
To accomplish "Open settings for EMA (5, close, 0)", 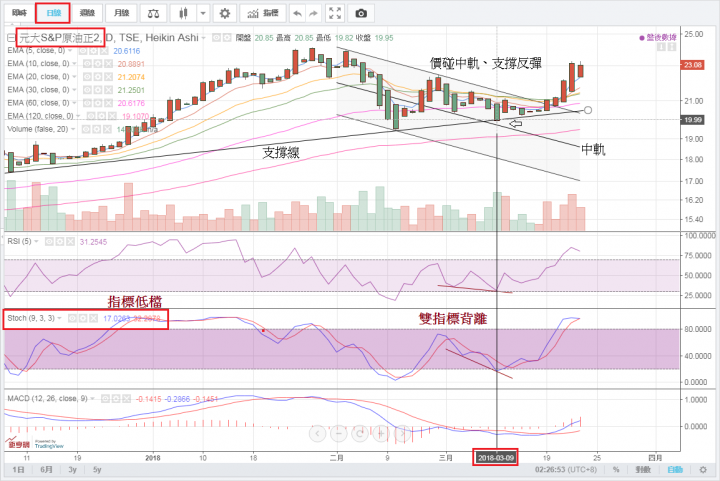I will [x=96, y=50].
